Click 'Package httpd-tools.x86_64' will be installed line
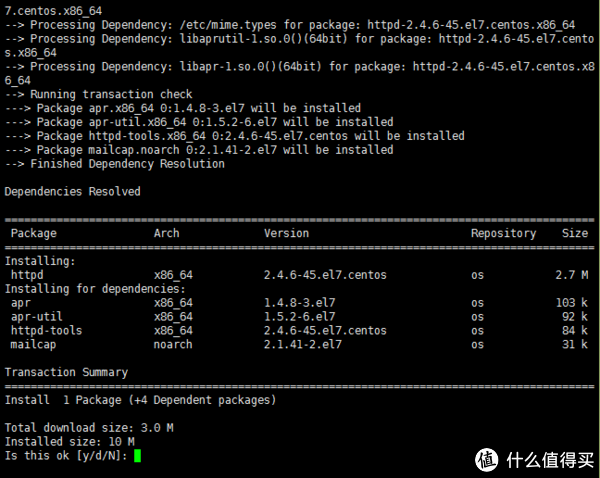600x478 pixels. pos(234,136)
